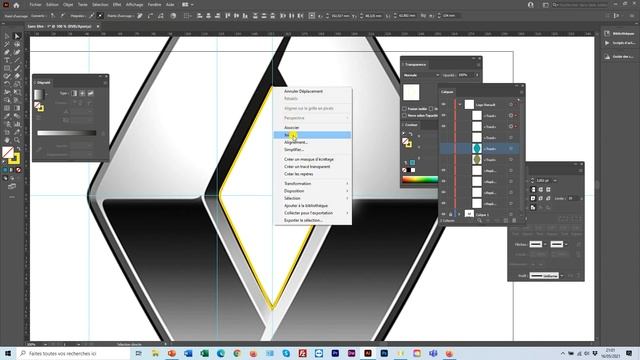Open the workspace switcher dropdown
This screenshot has width=640, height=360.
pos(188,5)
